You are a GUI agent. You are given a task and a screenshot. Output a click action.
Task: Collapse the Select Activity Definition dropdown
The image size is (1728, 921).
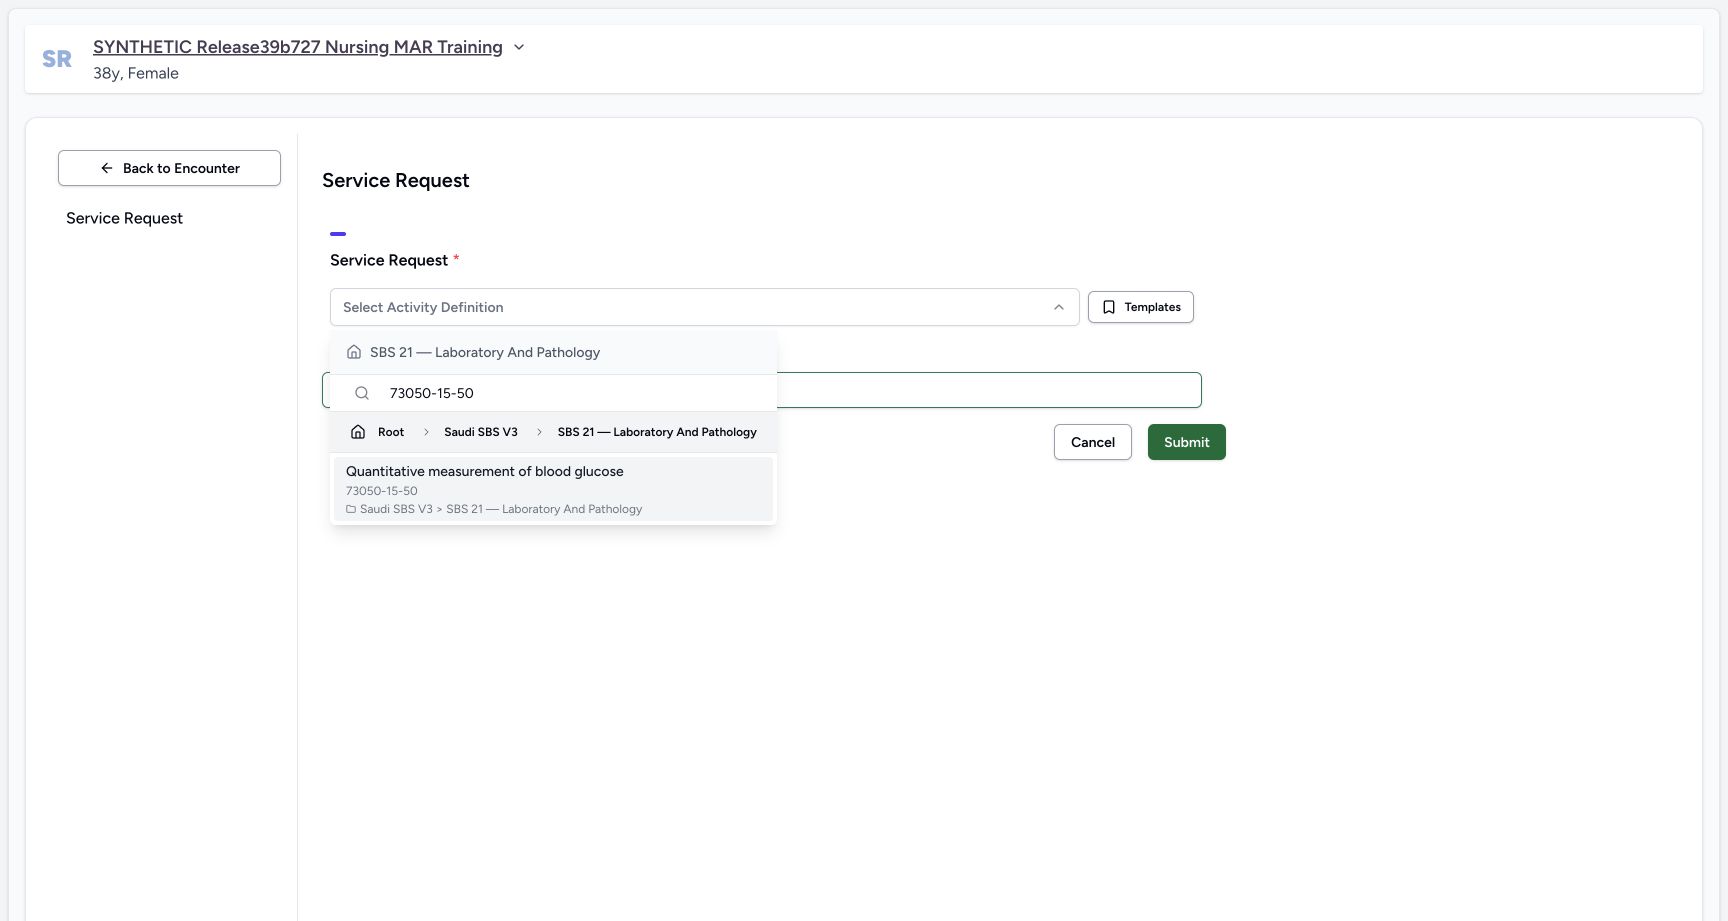pos(704,307)
